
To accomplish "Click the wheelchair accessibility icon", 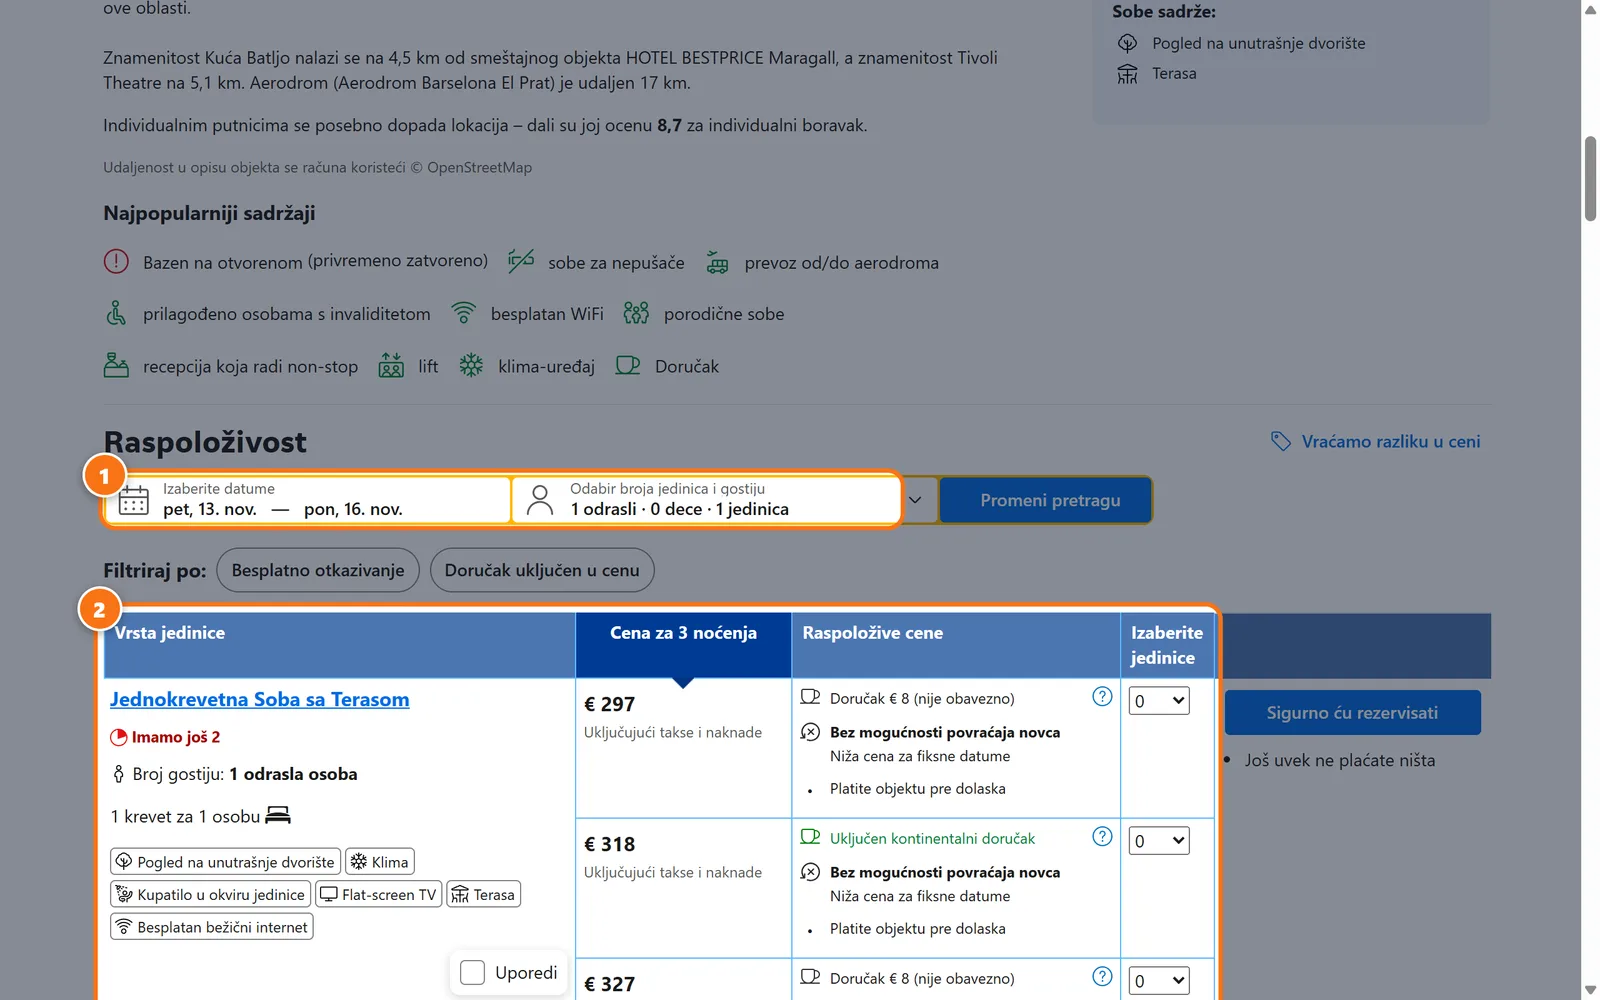I will (x=116, y=313).
